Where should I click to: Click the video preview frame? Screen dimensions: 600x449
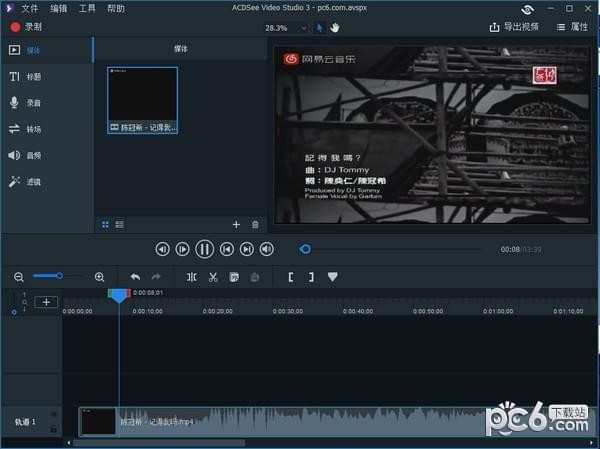pos(432,135)
